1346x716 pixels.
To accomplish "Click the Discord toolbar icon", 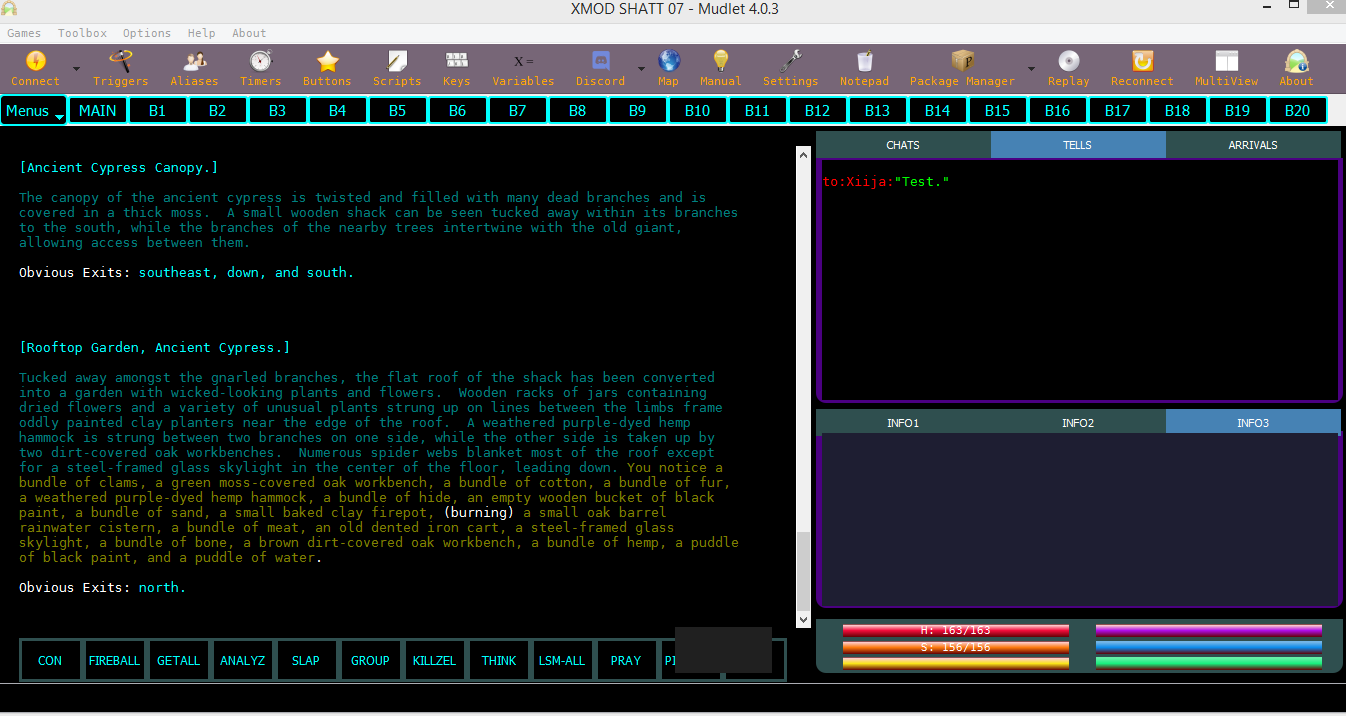I will 600,69.
